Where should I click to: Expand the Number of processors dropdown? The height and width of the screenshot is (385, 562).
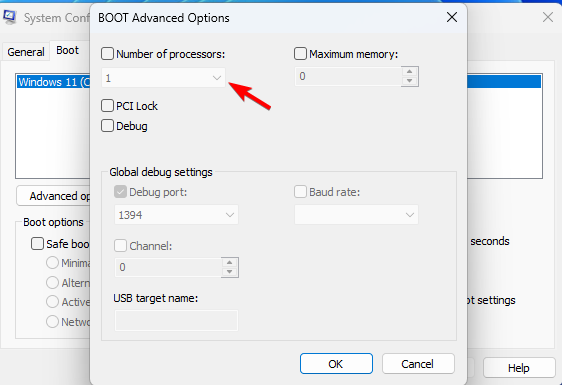click(x=163, y=77)
